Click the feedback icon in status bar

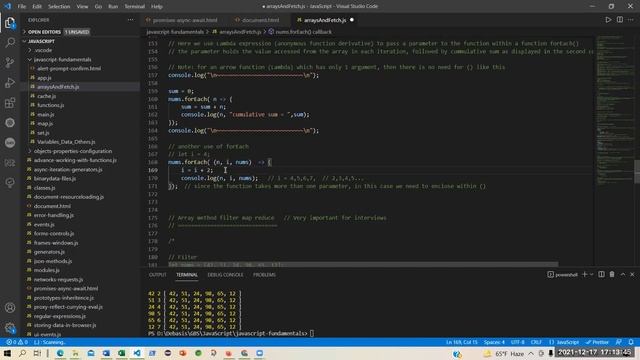point(619,342)
